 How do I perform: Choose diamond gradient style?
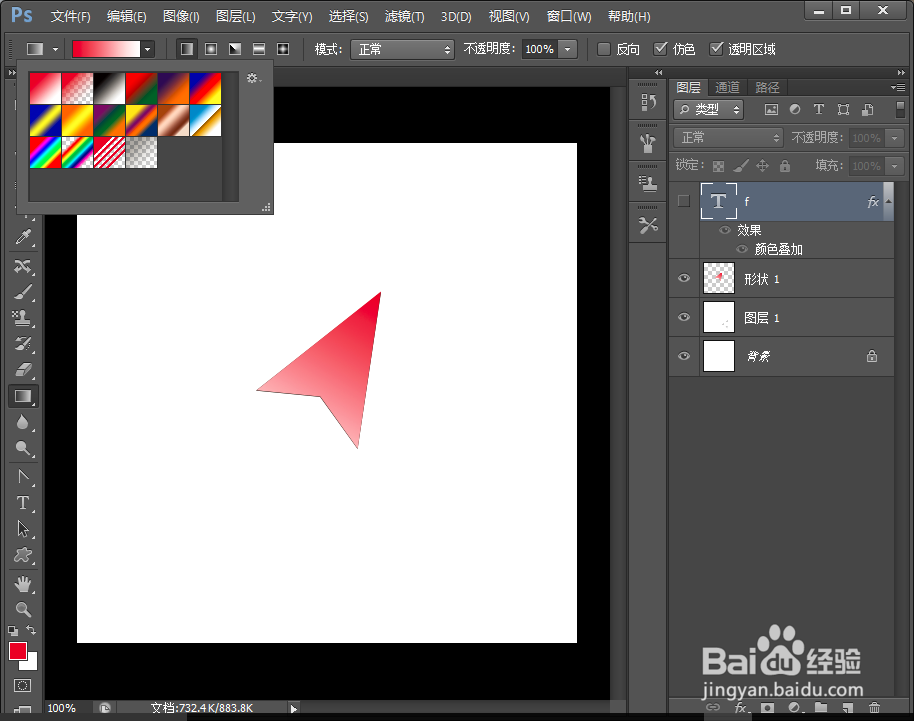(283, 49)
